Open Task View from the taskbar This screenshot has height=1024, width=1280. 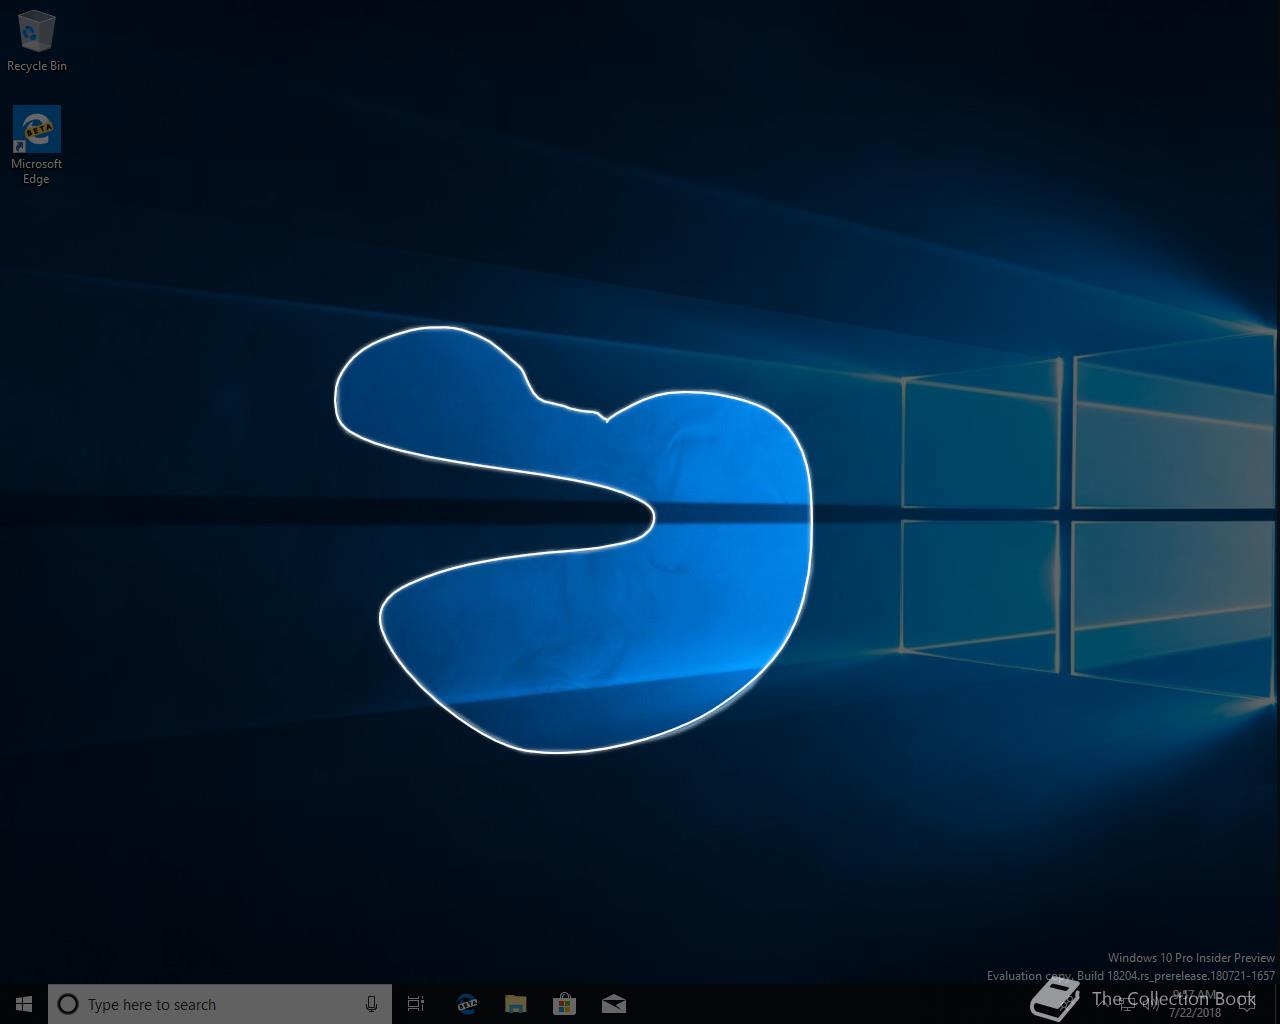point(416,1004)
